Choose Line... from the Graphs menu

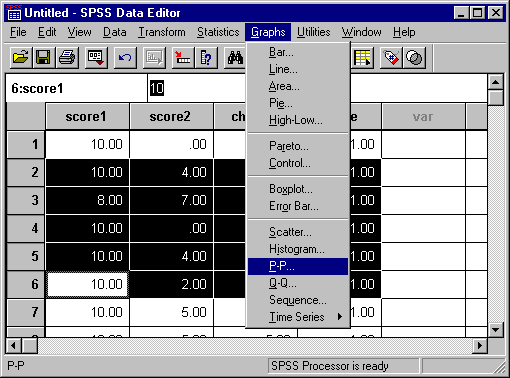click(x=298, y=69)
